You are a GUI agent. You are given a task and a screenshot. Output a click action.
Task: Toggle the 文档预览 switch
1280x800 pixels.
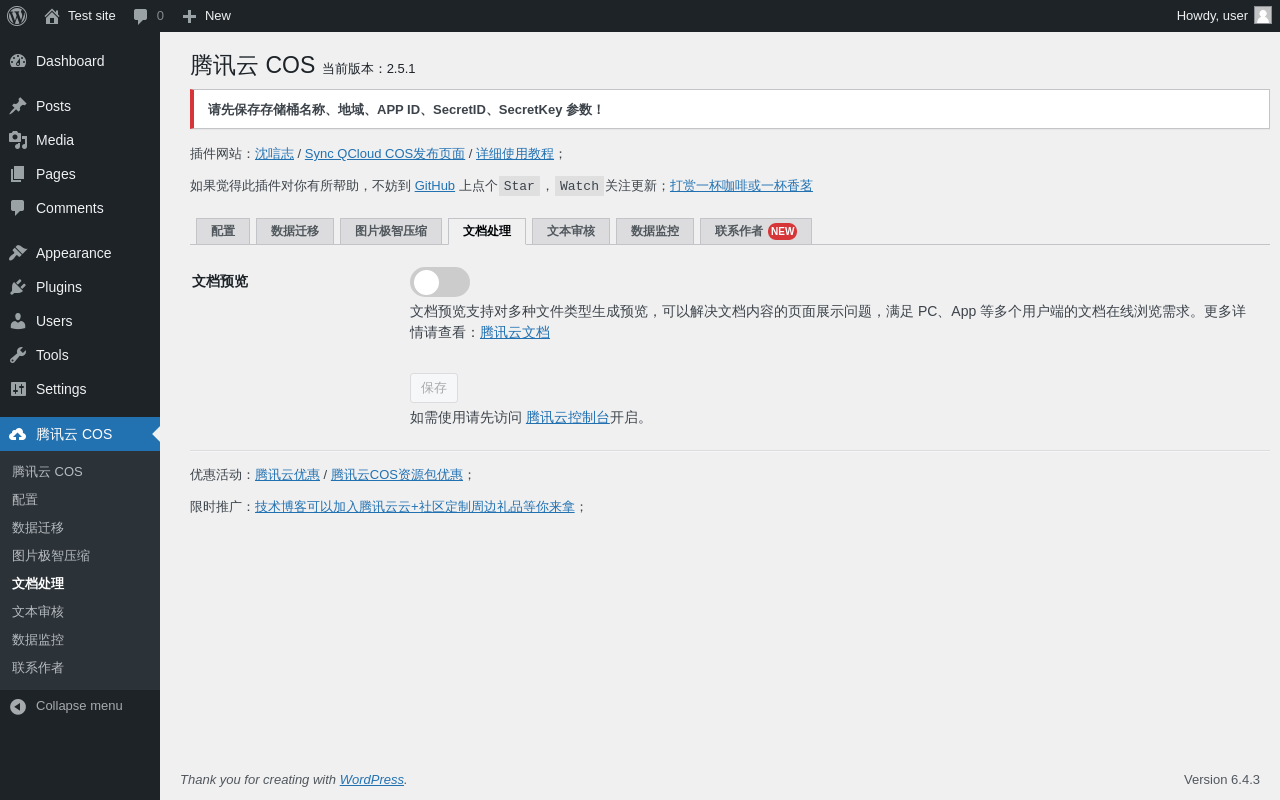[440, 282]
